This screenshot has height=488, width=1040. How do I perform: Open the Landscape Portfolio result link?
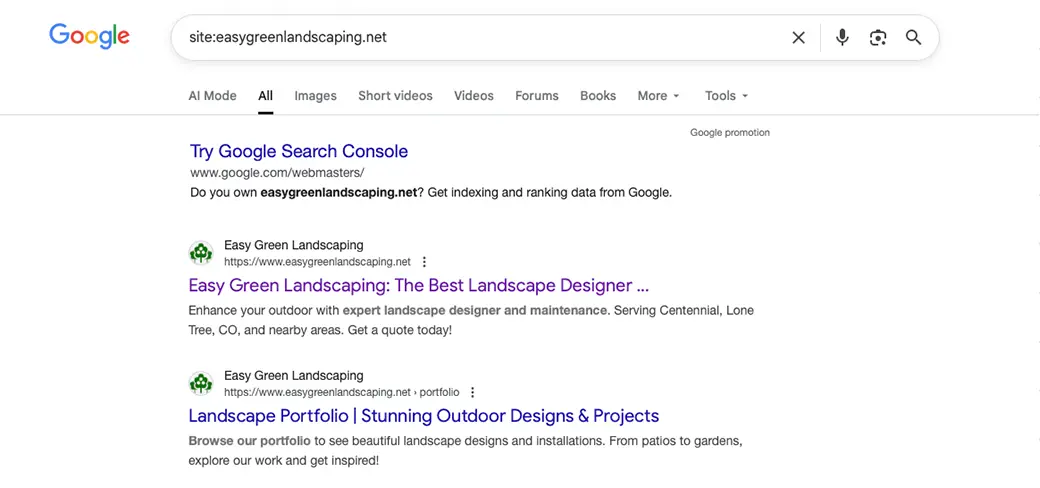coord(423,415)
